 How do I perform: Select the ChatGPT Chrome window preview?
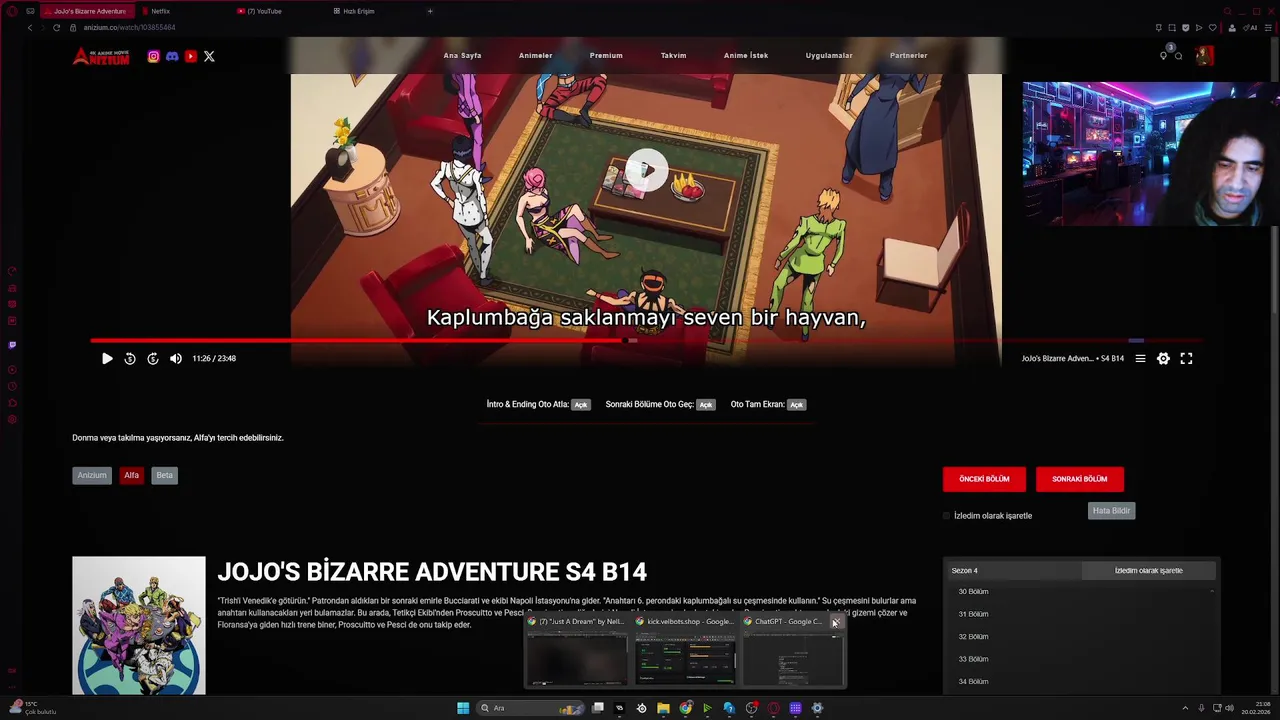click(x=792, y=651)
